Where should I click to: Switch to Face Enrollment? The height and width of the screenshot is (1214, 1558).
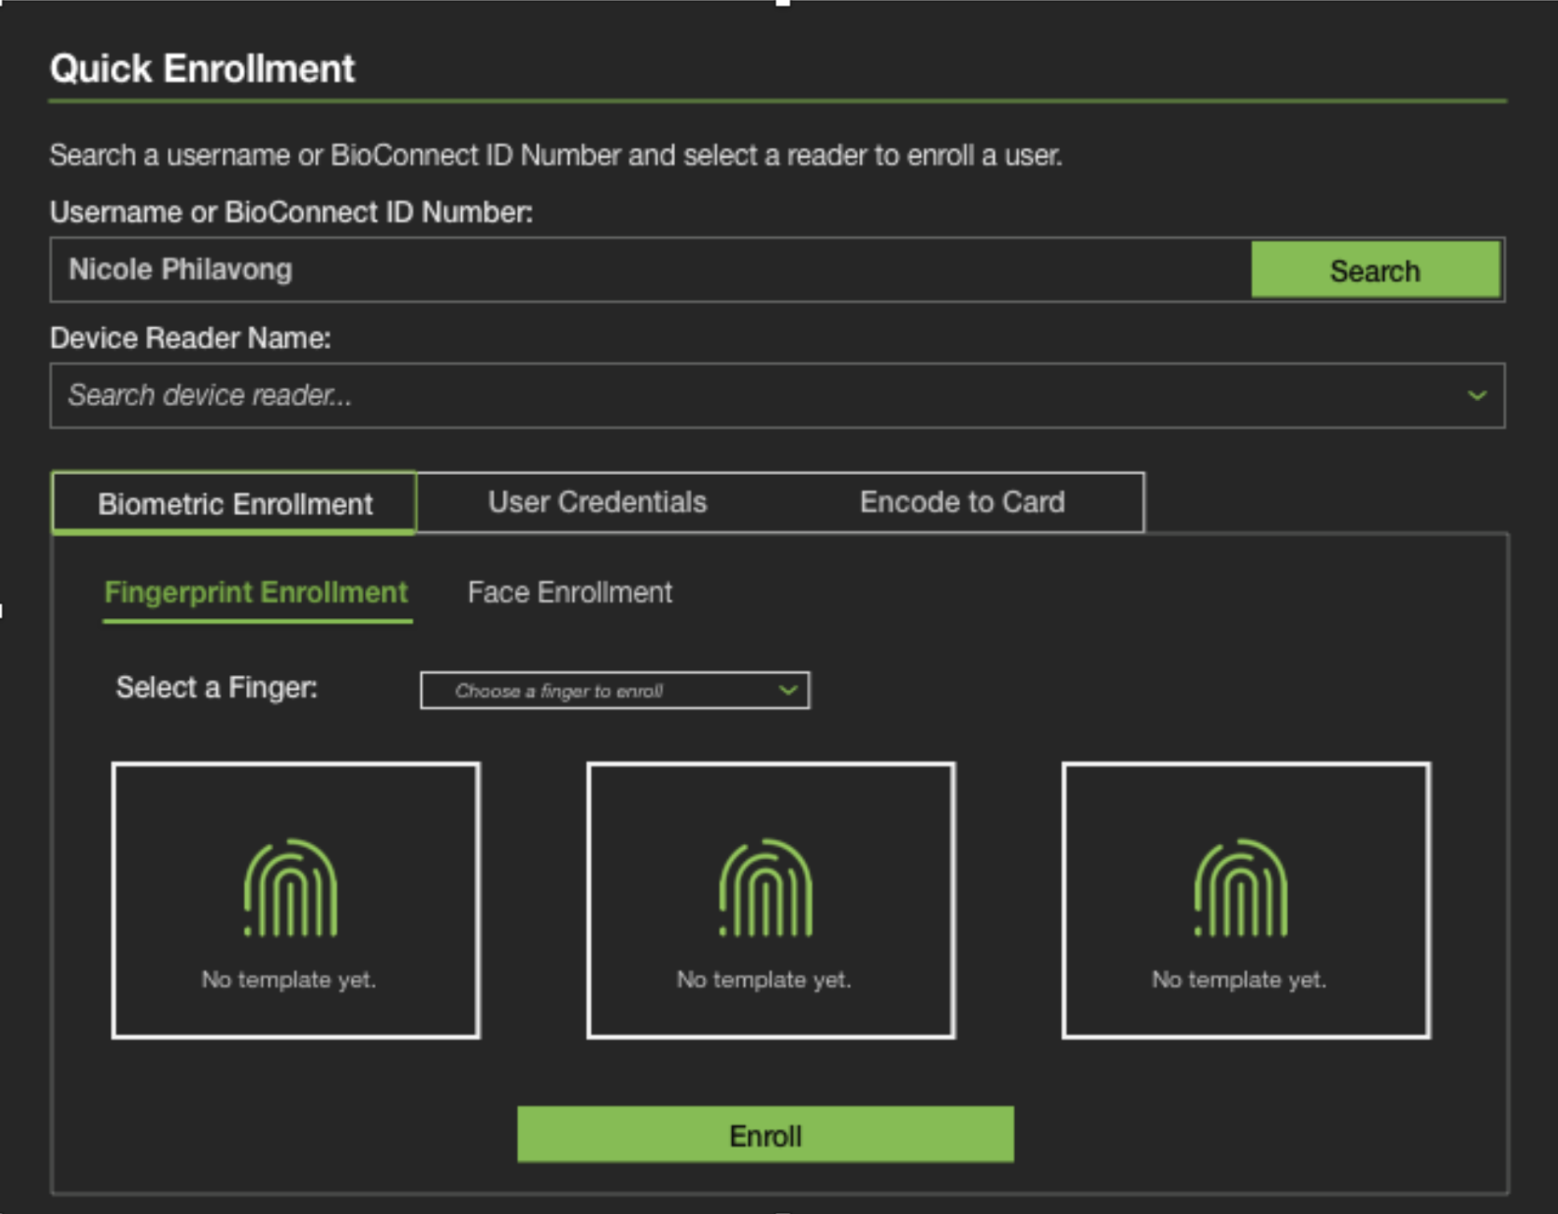pyautogui.click(x=569, y=592)
